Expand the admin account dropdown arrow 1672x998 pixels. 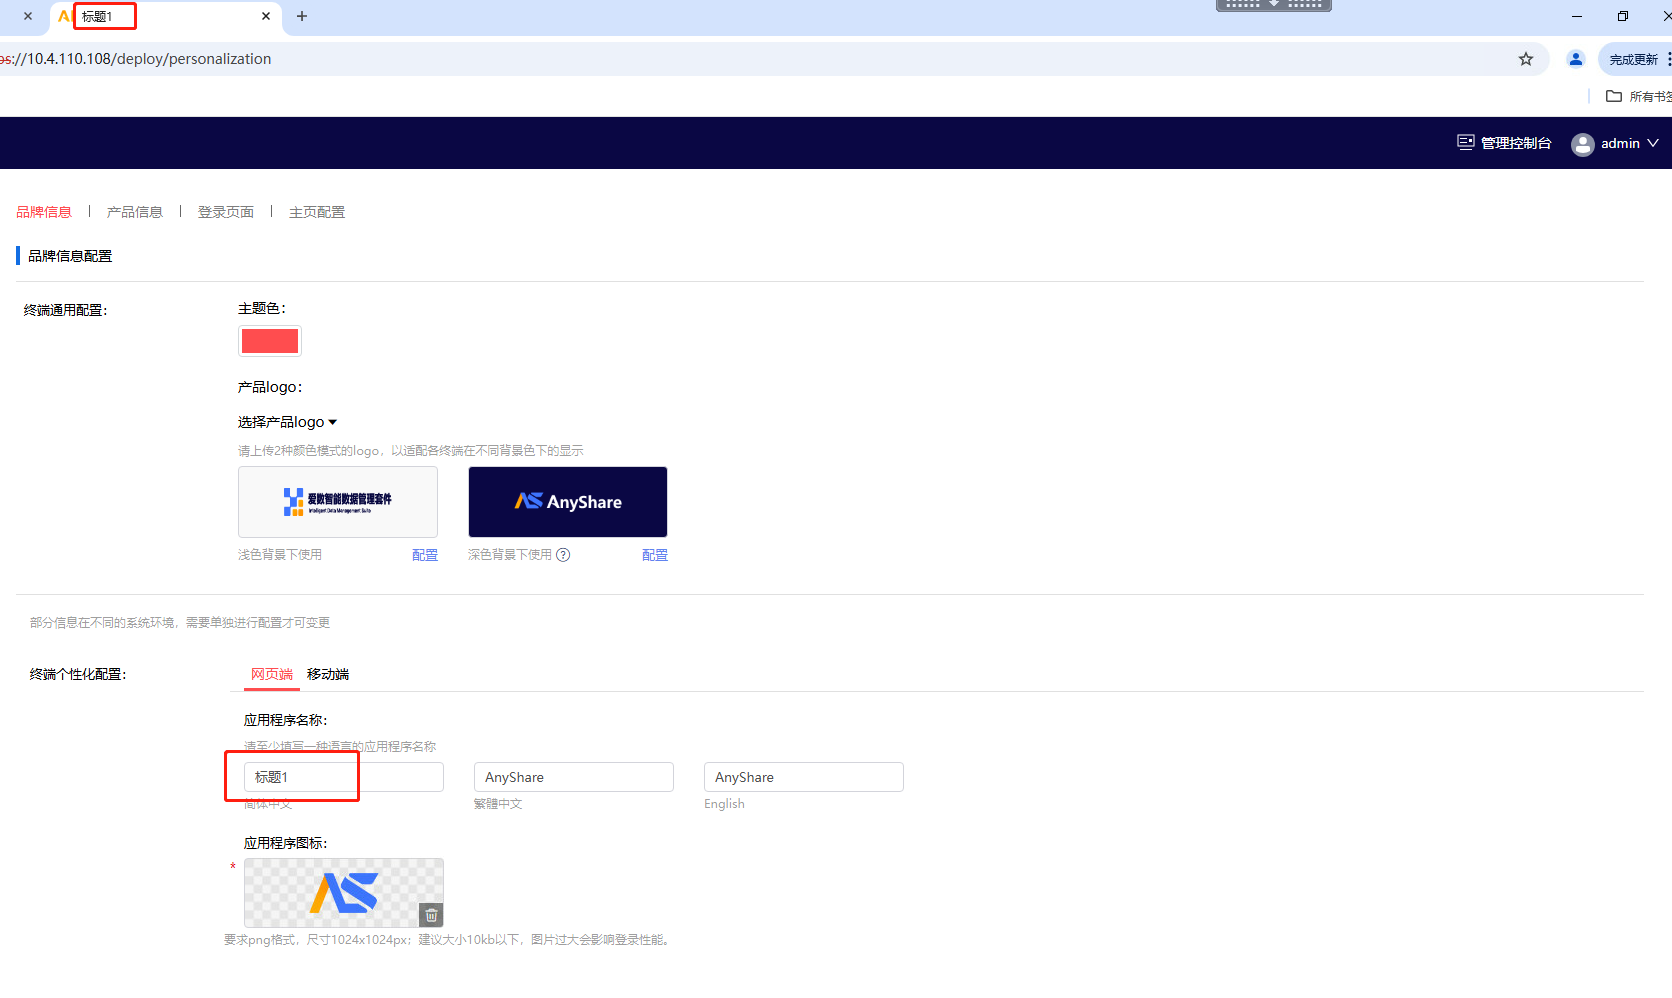(1653, 143)
